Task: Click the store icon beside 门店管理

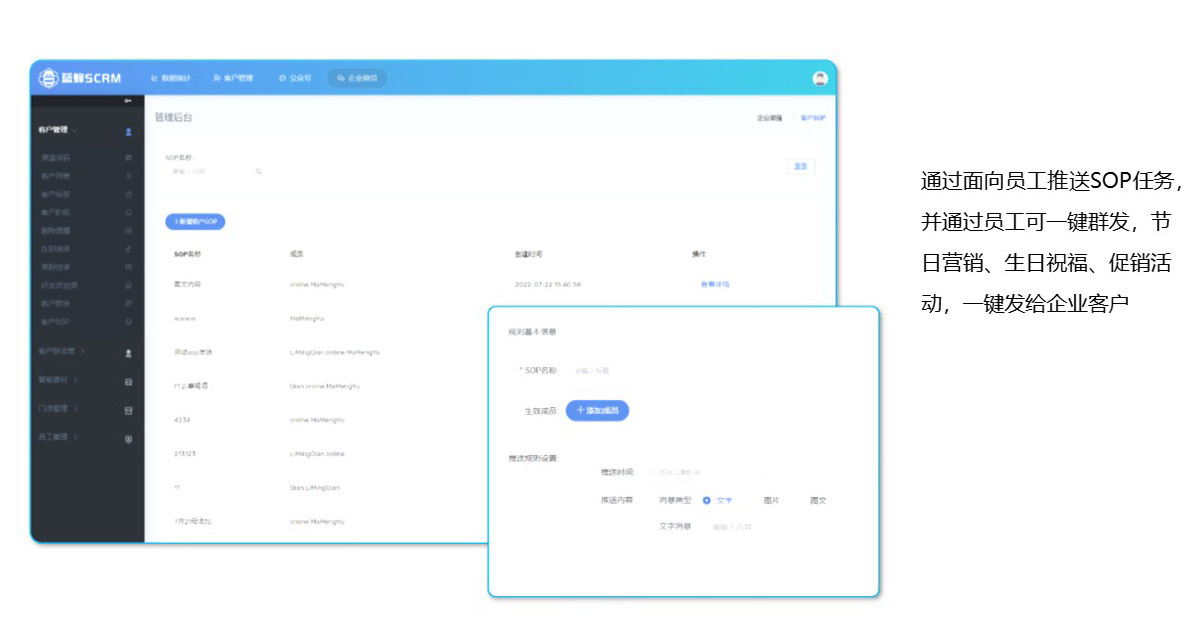Action: [x=128, y=410]
